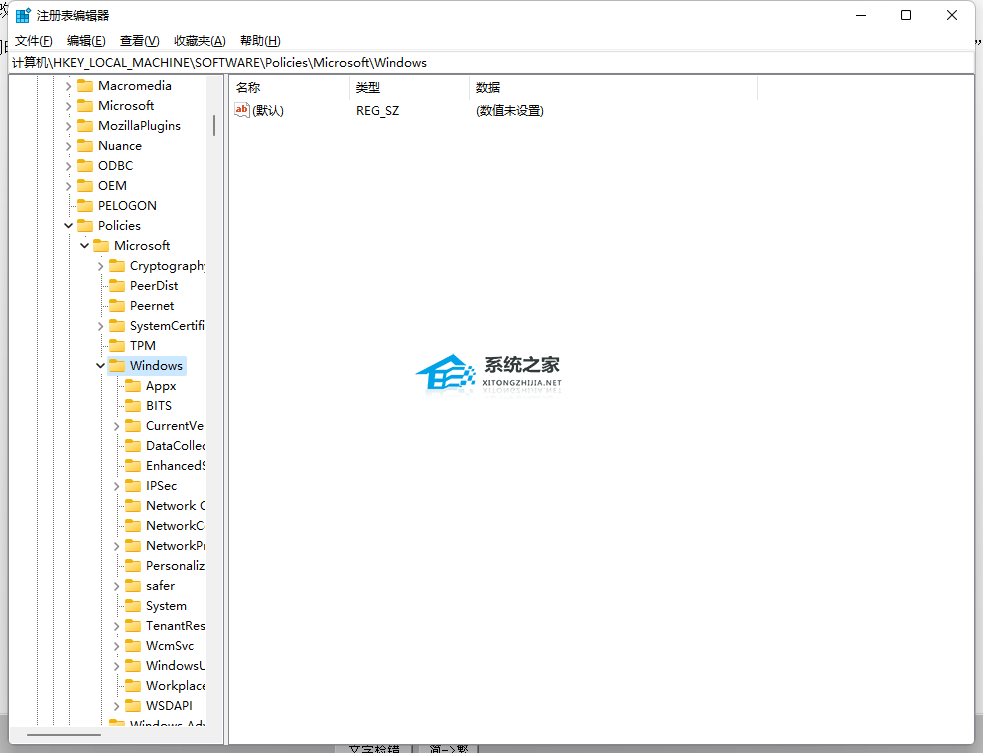Click the registry path address bar

pos(492,63)
